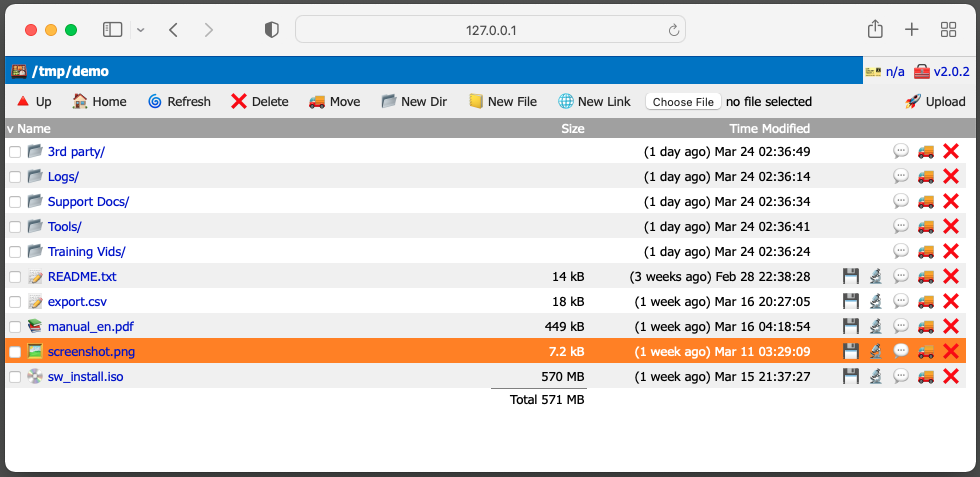Open the Tools/ folder
The image size is (980, 477).
pyautogui.click(x=64, y=226)
